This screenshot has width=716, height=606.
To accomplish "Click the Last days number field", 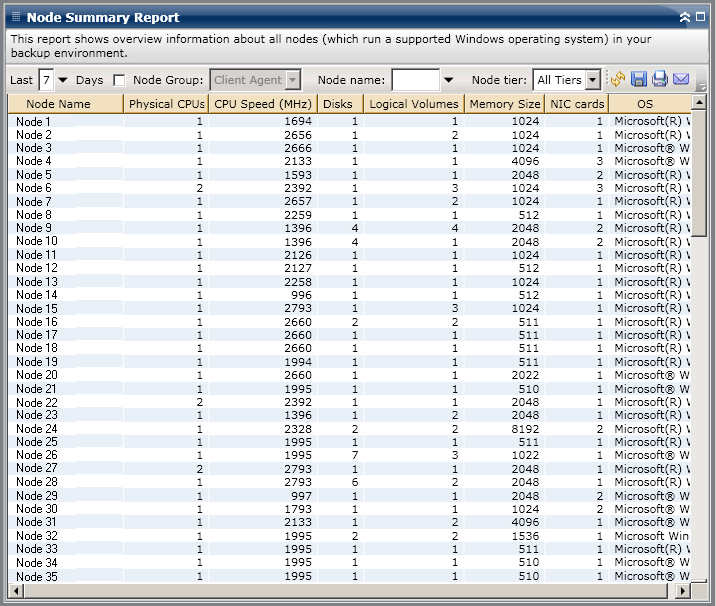I will point(47,80).
